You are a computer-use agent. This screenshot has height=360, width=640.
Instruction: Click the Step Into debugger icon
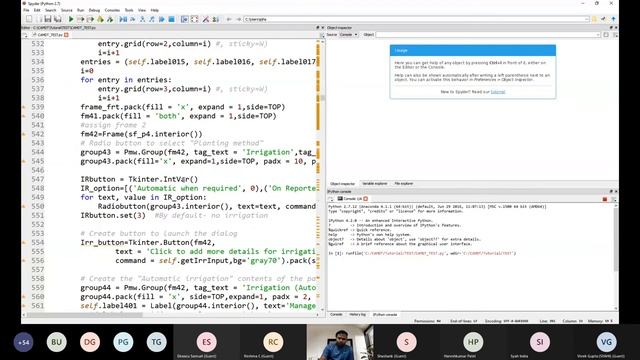pyautogui.click(x=142, y=19)
